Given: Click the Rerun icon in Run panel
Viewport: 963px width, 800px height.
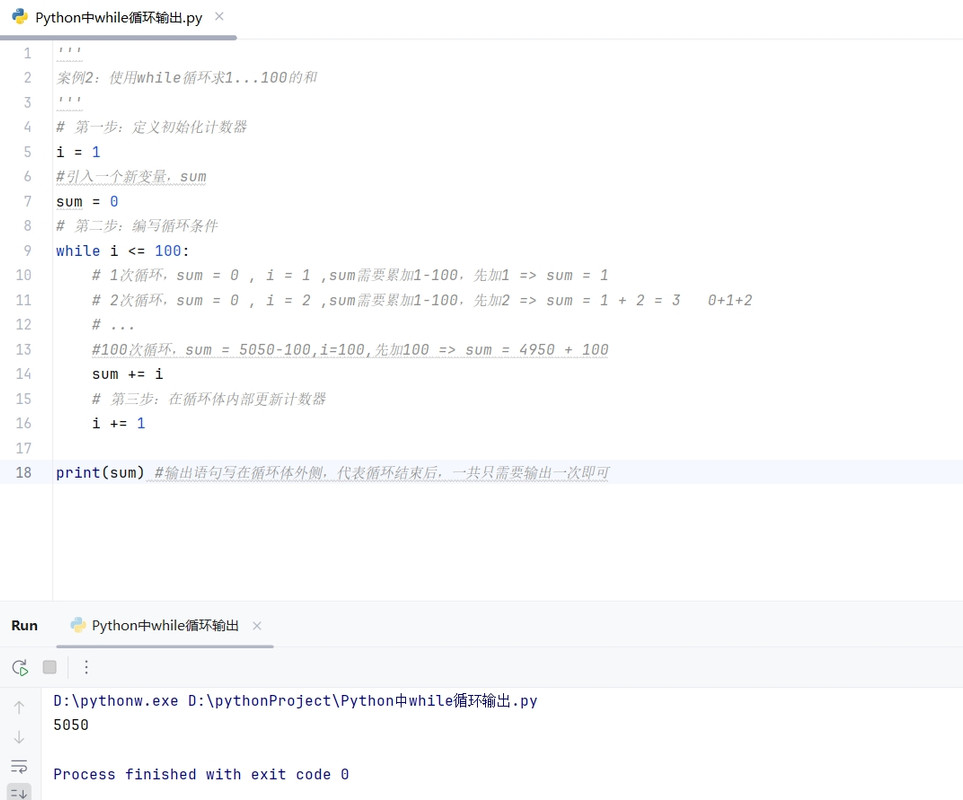Looking at the screenshot, I should [20, 667].
